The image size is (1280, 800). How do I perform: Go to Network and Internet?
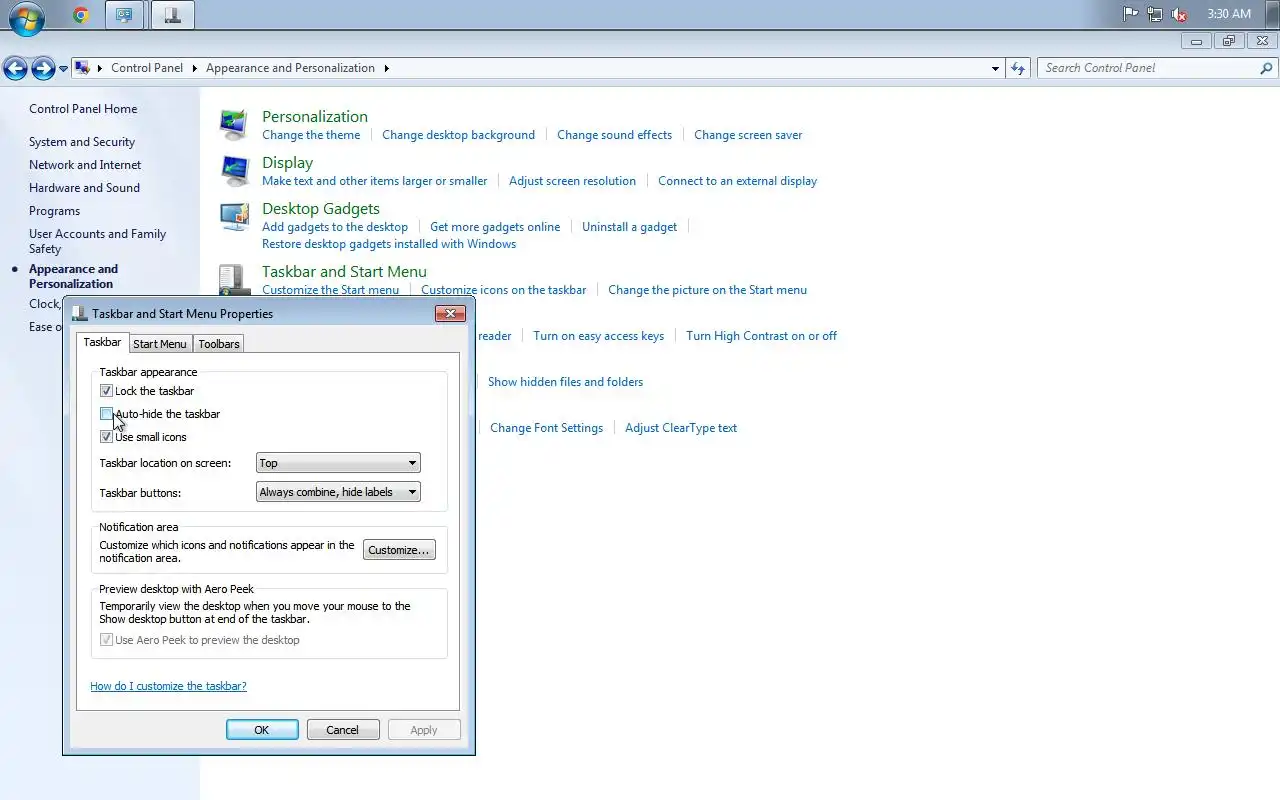click(85, 165)
